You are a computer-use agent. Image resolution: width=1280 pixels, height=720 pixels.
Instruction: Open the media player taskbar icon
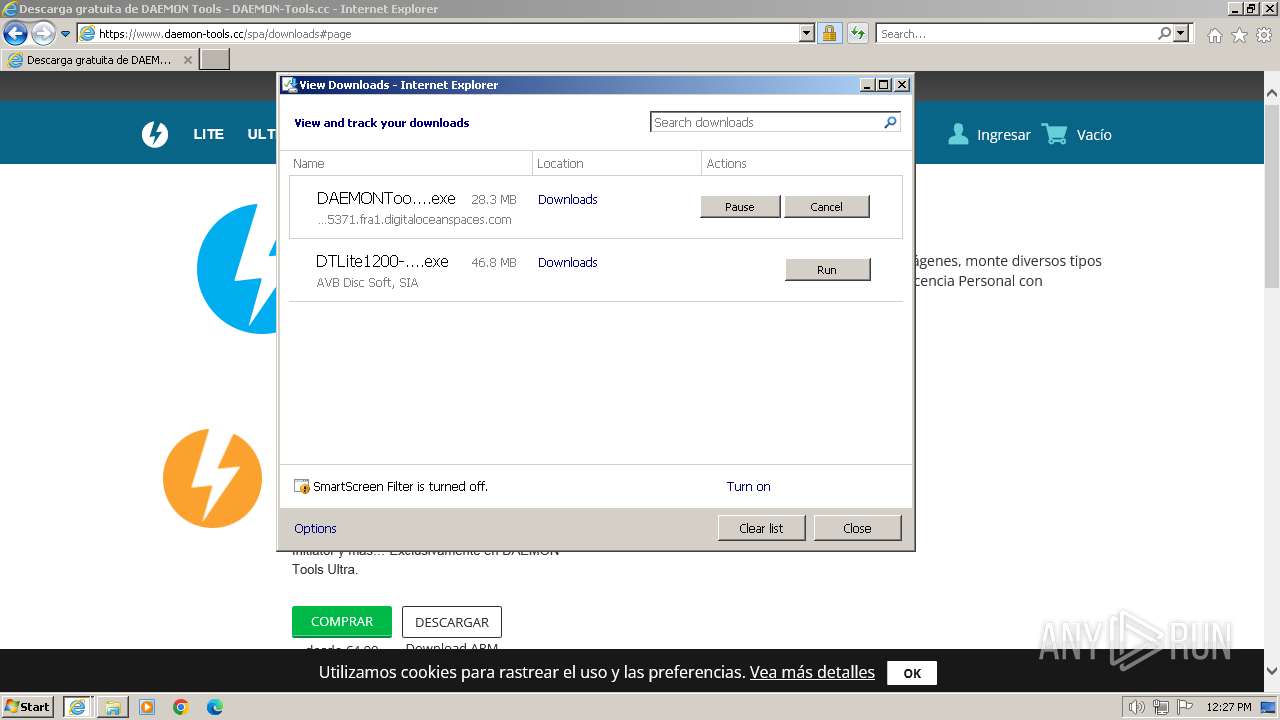pos(147,707)
